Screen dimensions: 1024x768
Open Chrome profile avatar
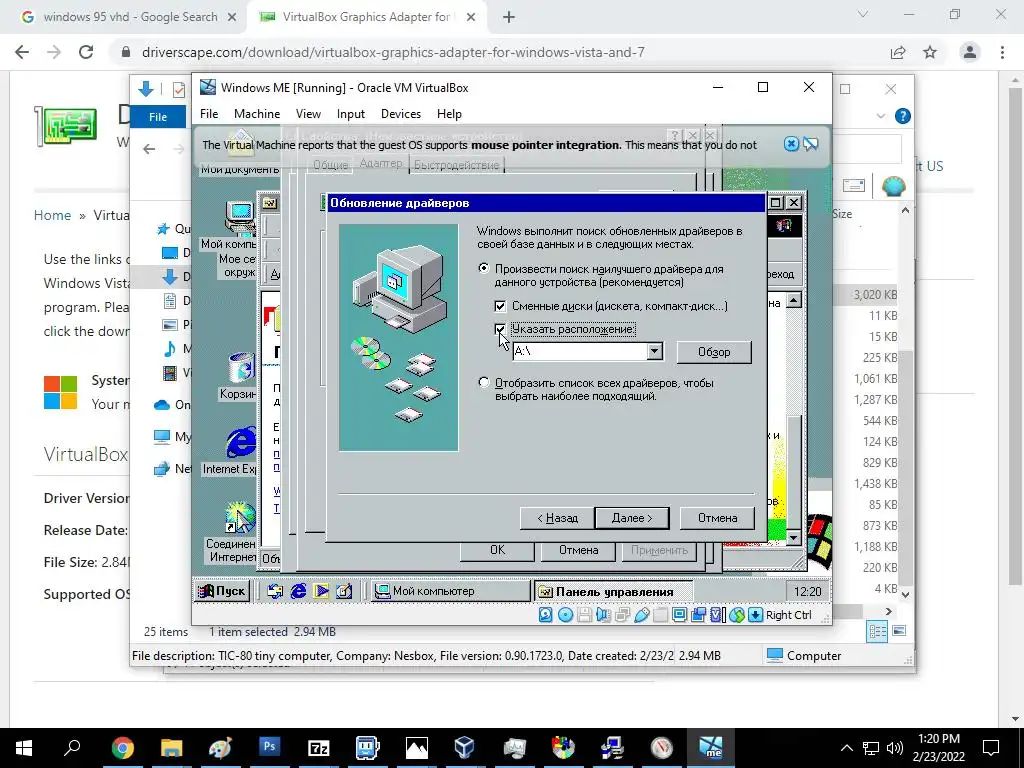(970, 52)
